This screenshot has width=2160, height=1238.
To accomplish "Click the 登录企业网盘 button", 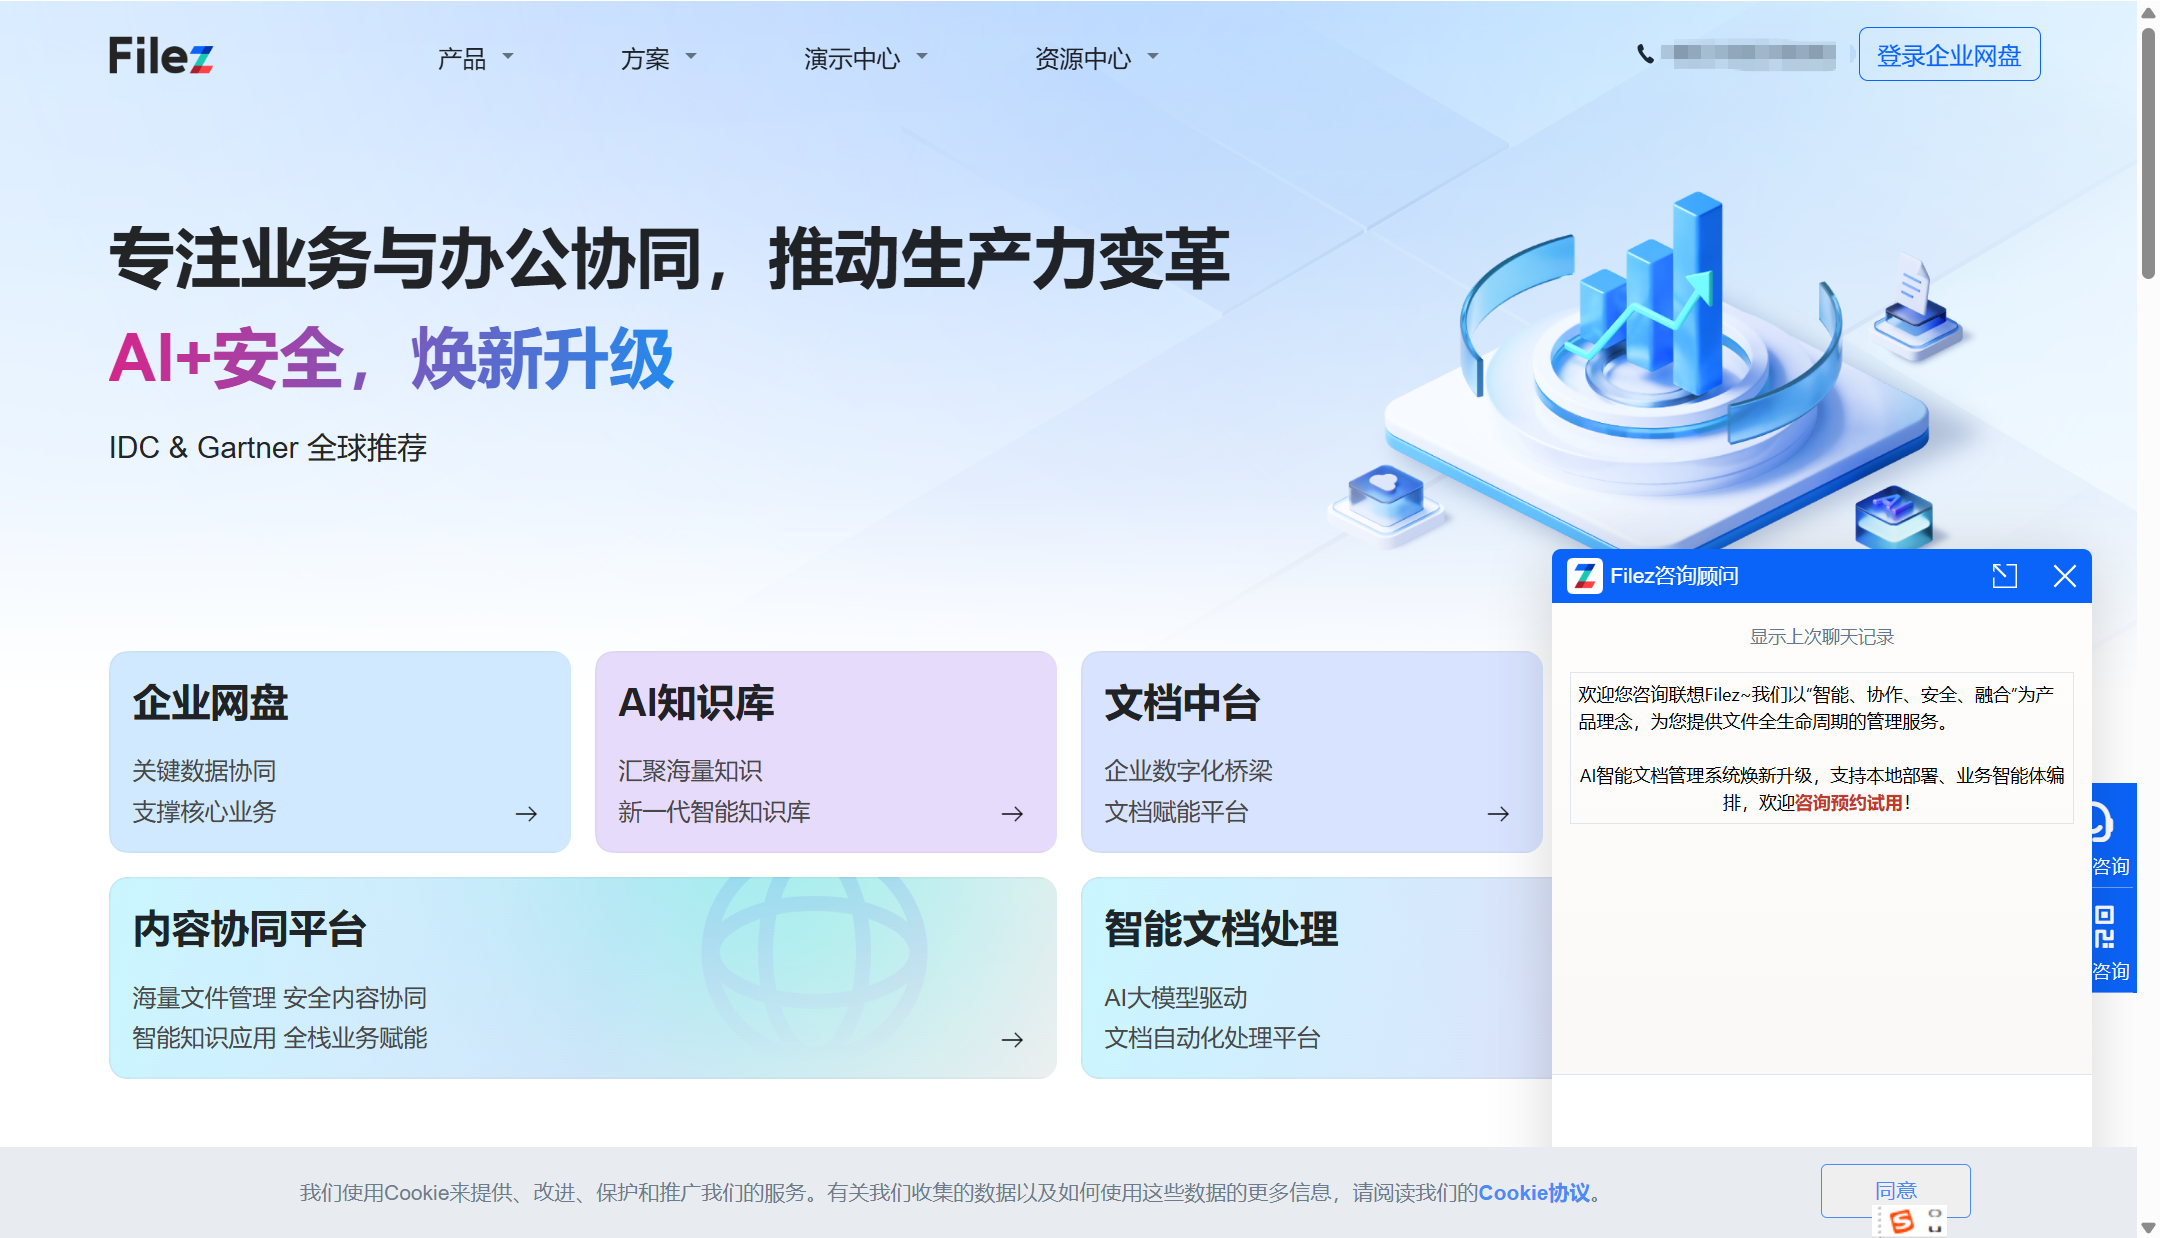I will [1948, 55].
